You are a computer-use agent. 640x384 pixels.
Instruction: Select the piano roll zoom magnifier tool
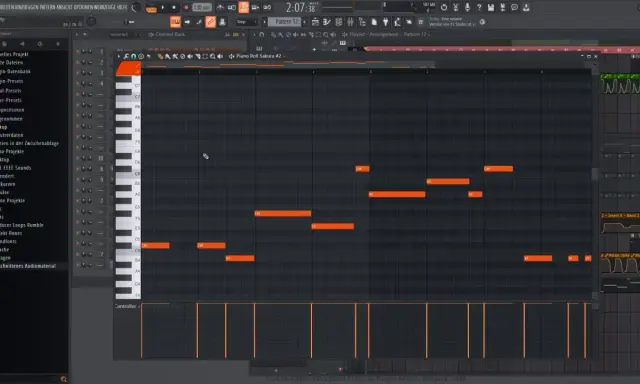[x=213, y=56]
